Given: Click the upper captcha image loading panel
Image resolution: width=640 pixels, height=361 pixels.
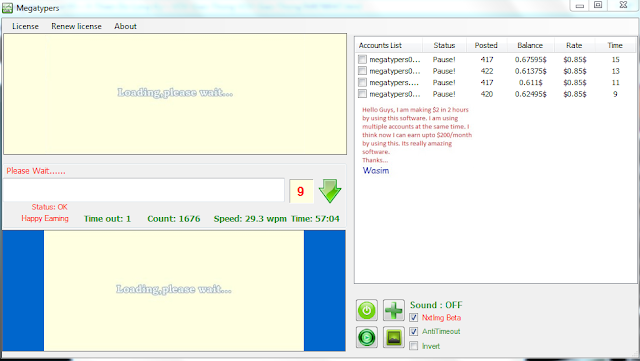Looking at the screenshot, I should [175, 94].
